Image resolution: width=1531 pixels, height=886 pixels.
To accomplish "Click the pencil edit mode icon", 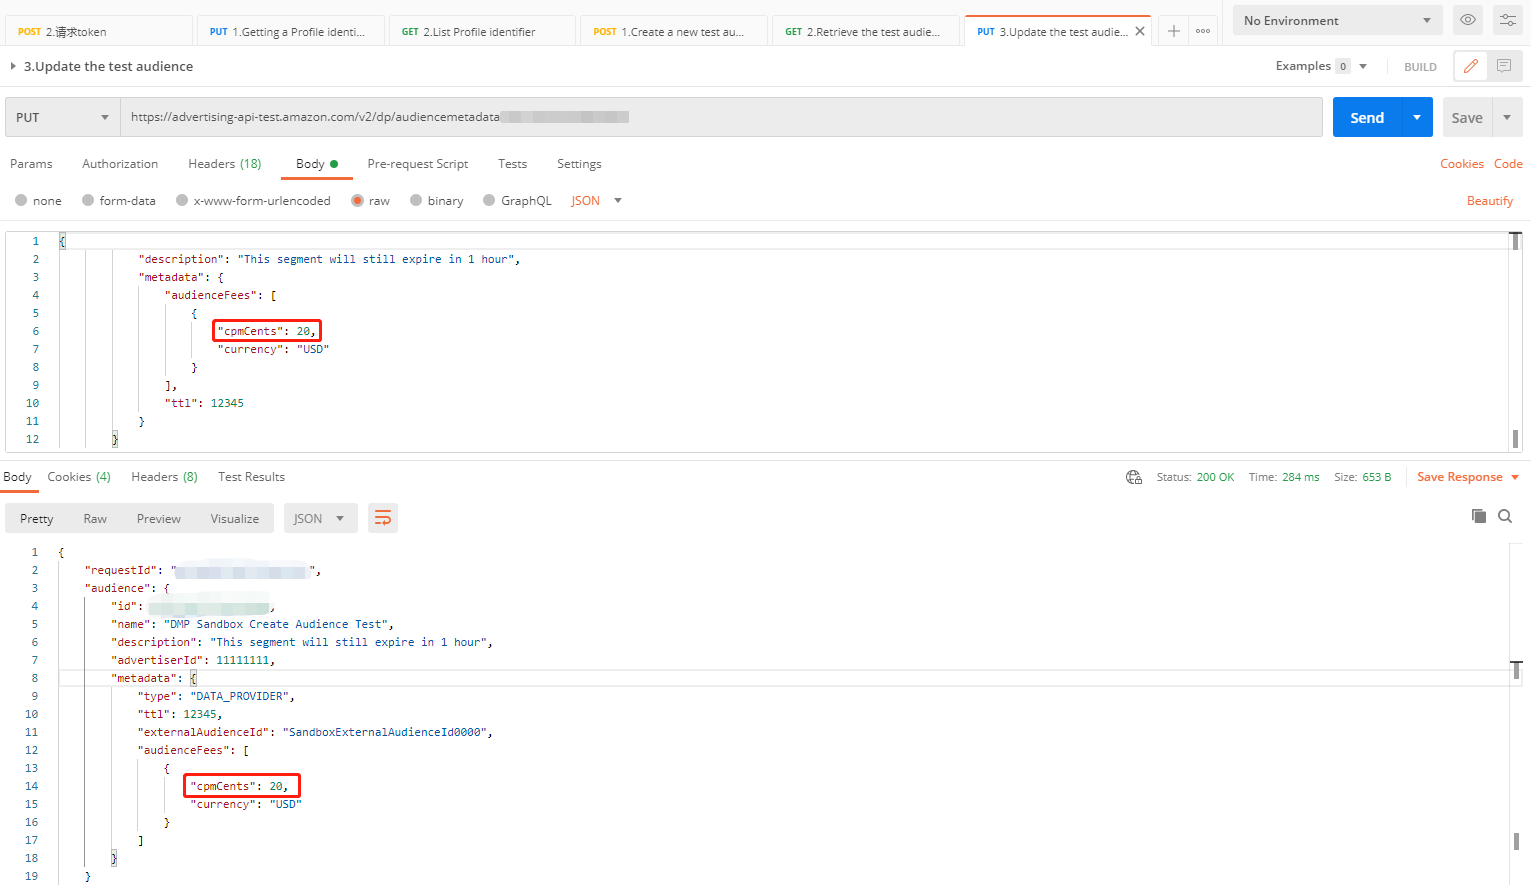I will coord(1470,65).
